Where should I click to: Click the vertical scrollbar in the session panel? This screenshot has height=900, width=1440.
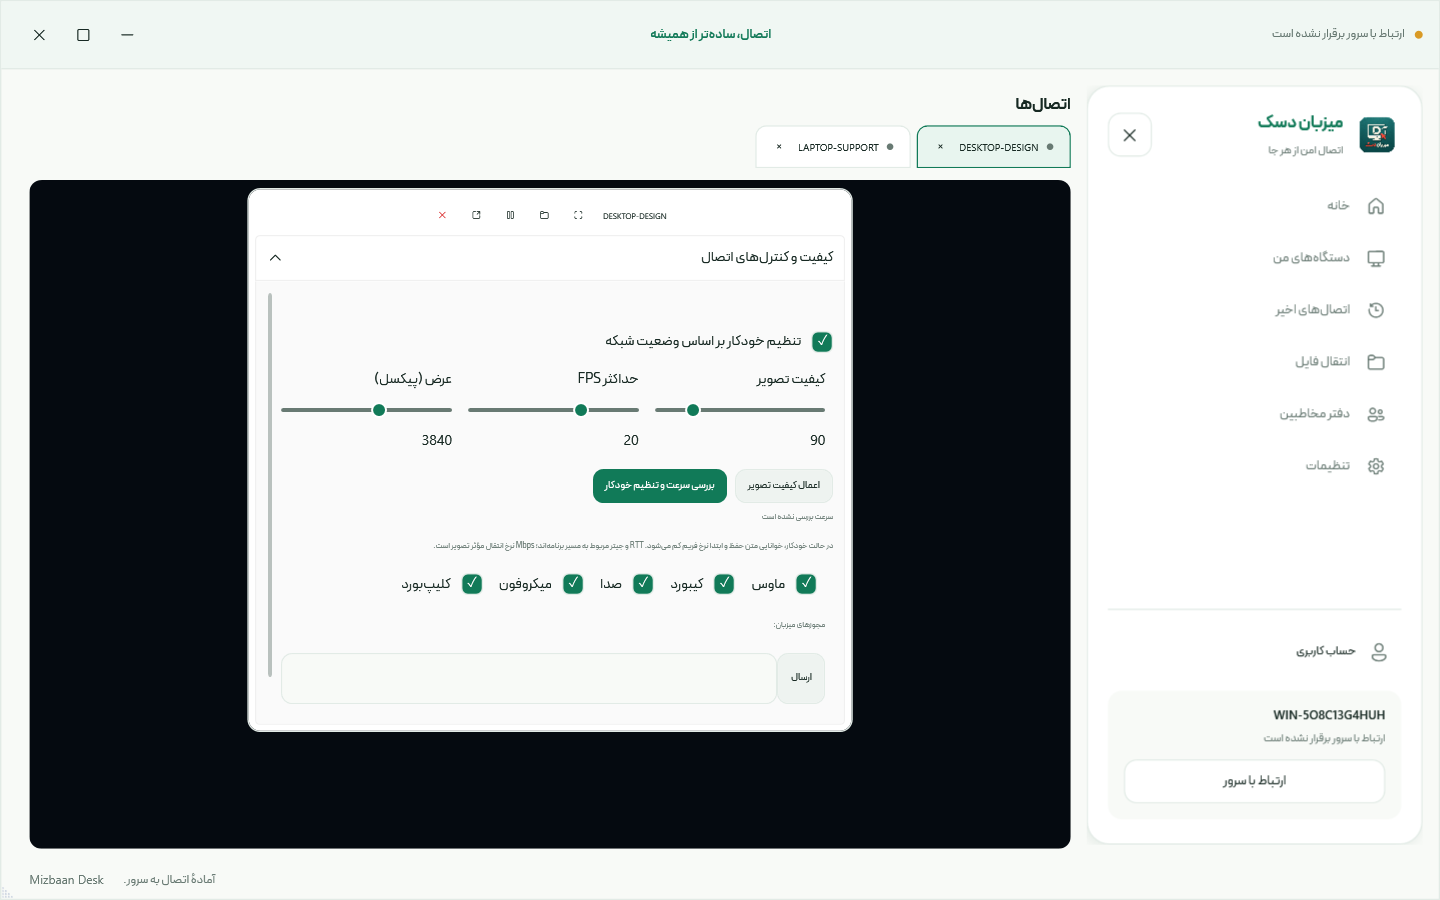pos(270,485)
